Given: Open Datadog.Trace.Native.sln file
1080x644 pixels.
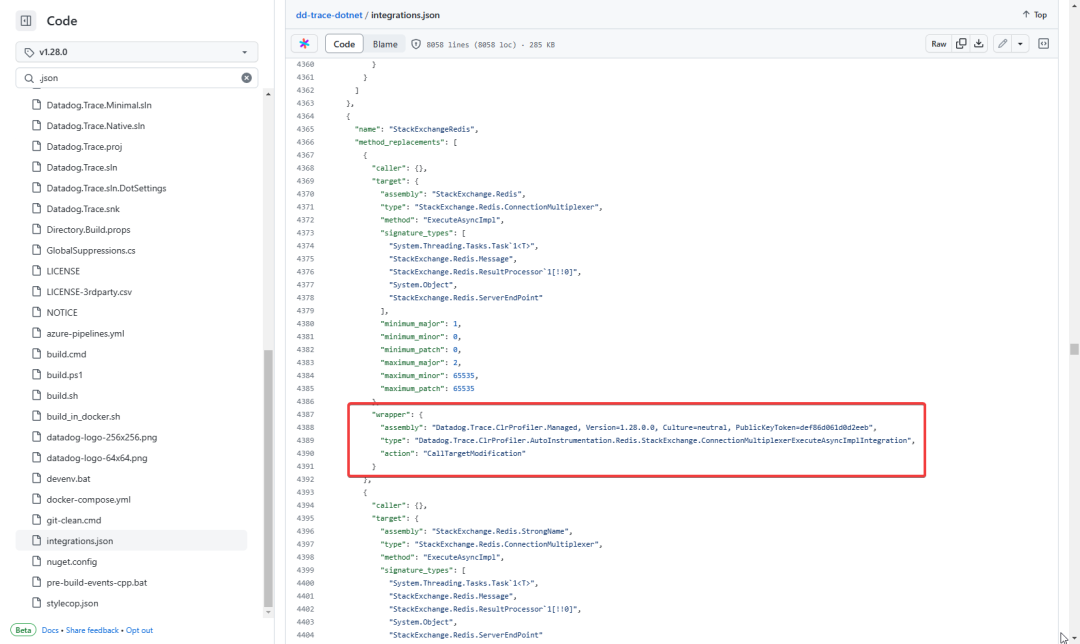Looking at the screenshot, I should 95,126.
